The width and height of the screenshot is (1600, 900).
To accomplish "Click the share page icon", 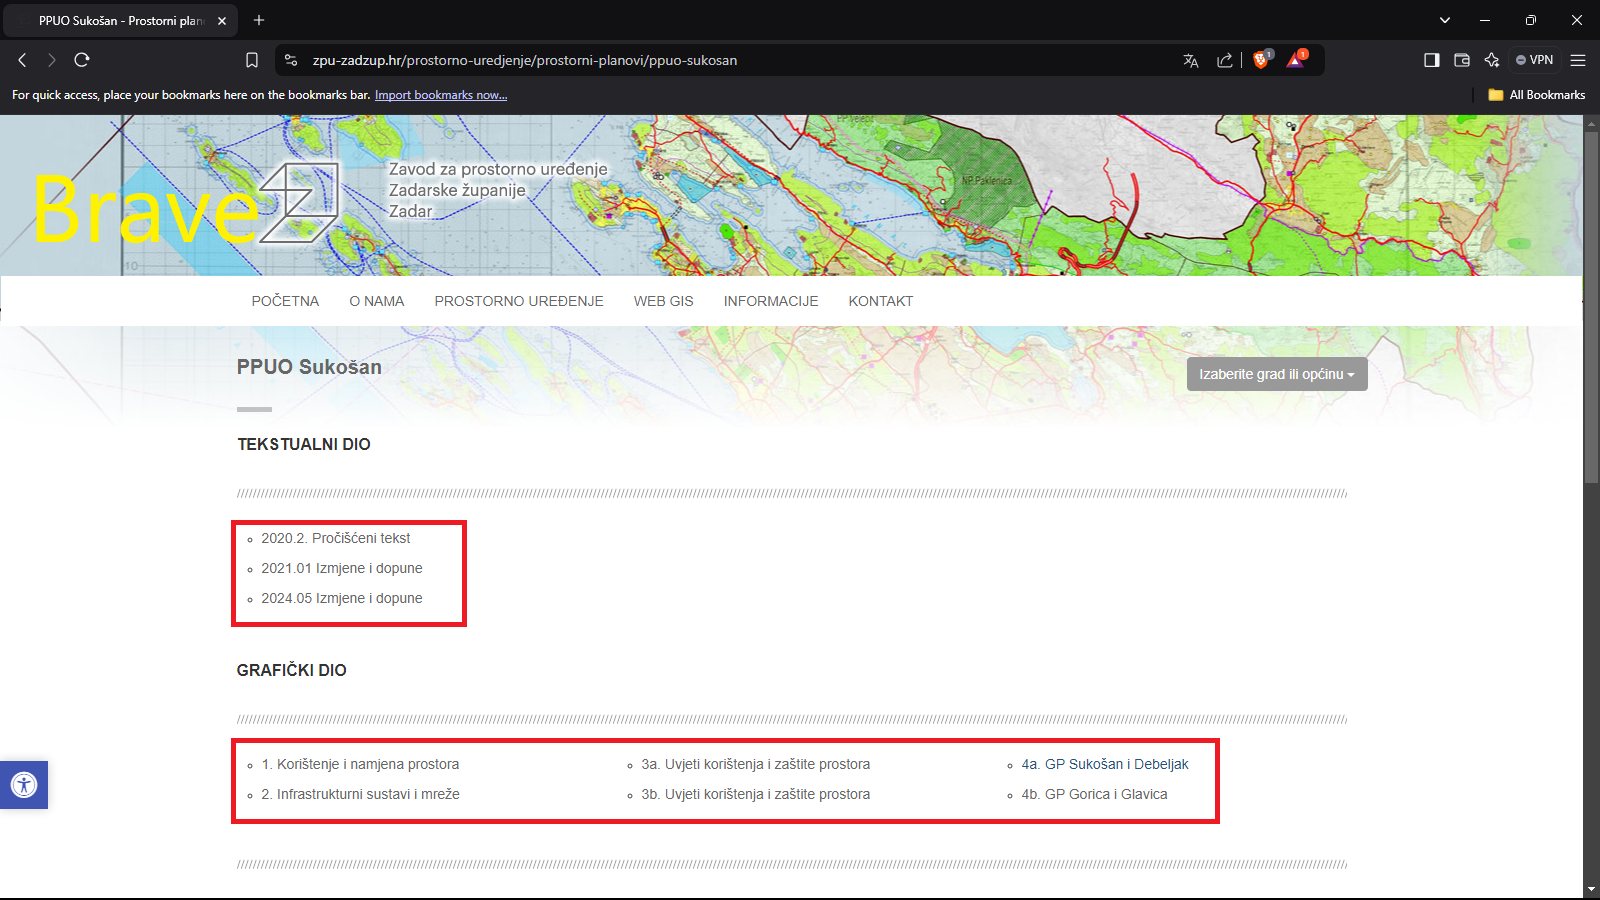I will pos(1224,60).
